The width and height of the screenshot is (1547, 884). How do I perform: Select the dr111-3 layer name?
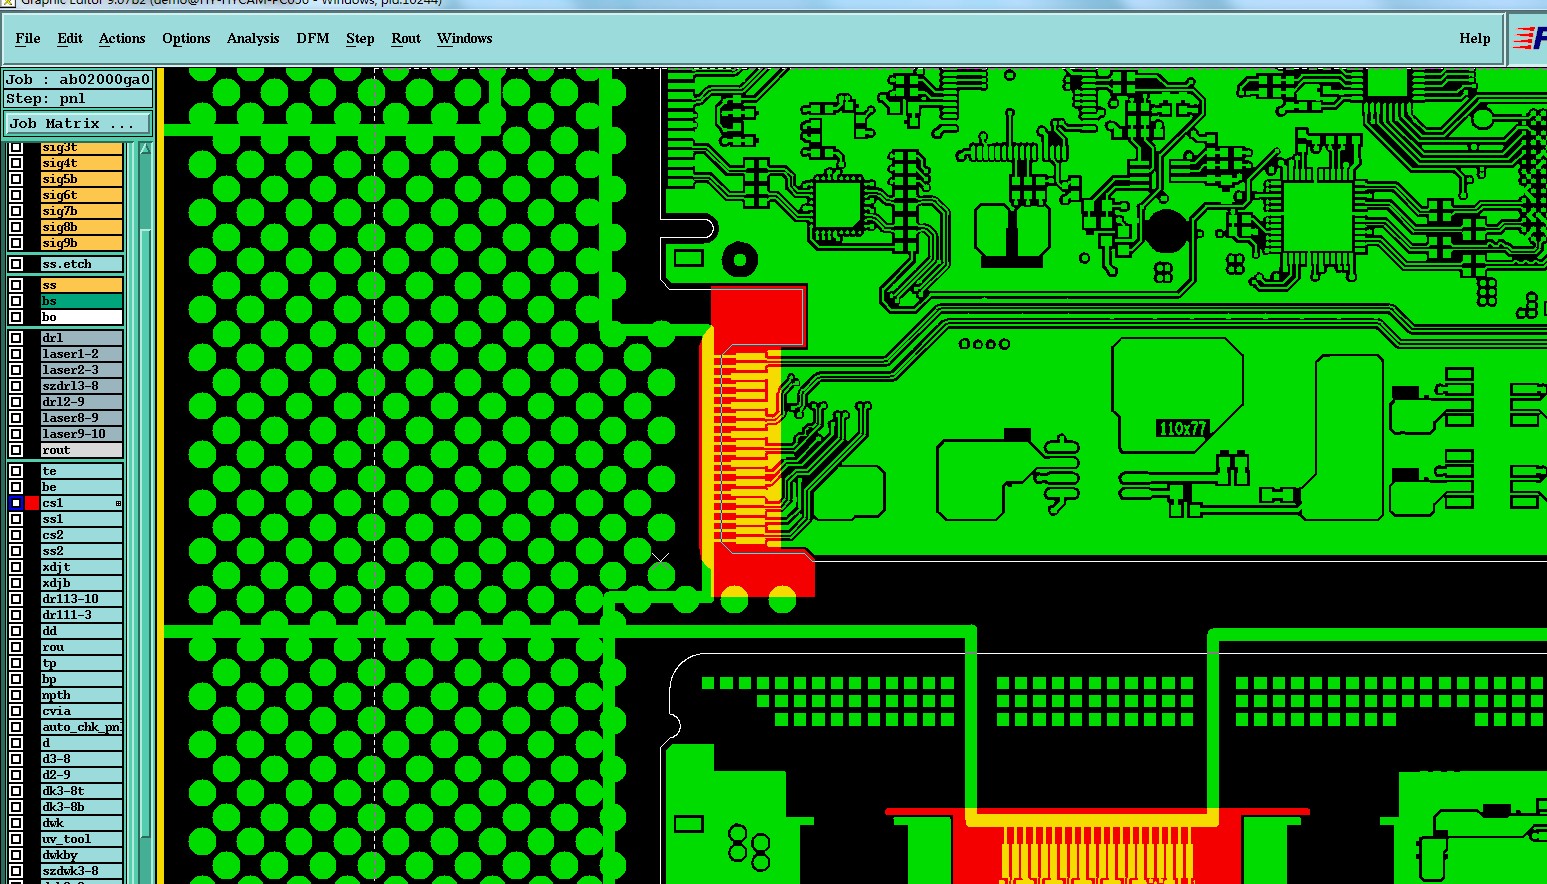click(x=81, y=615)
